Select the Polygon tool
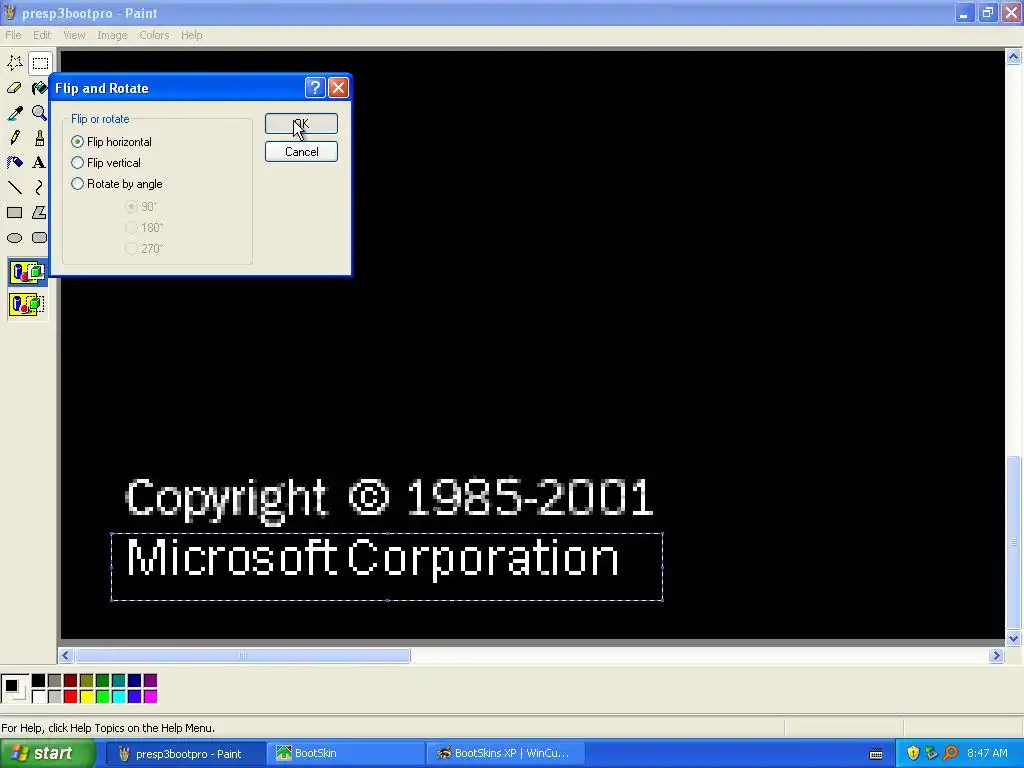The width and height of the screenshot is (1024, 768). coord(40,213)
